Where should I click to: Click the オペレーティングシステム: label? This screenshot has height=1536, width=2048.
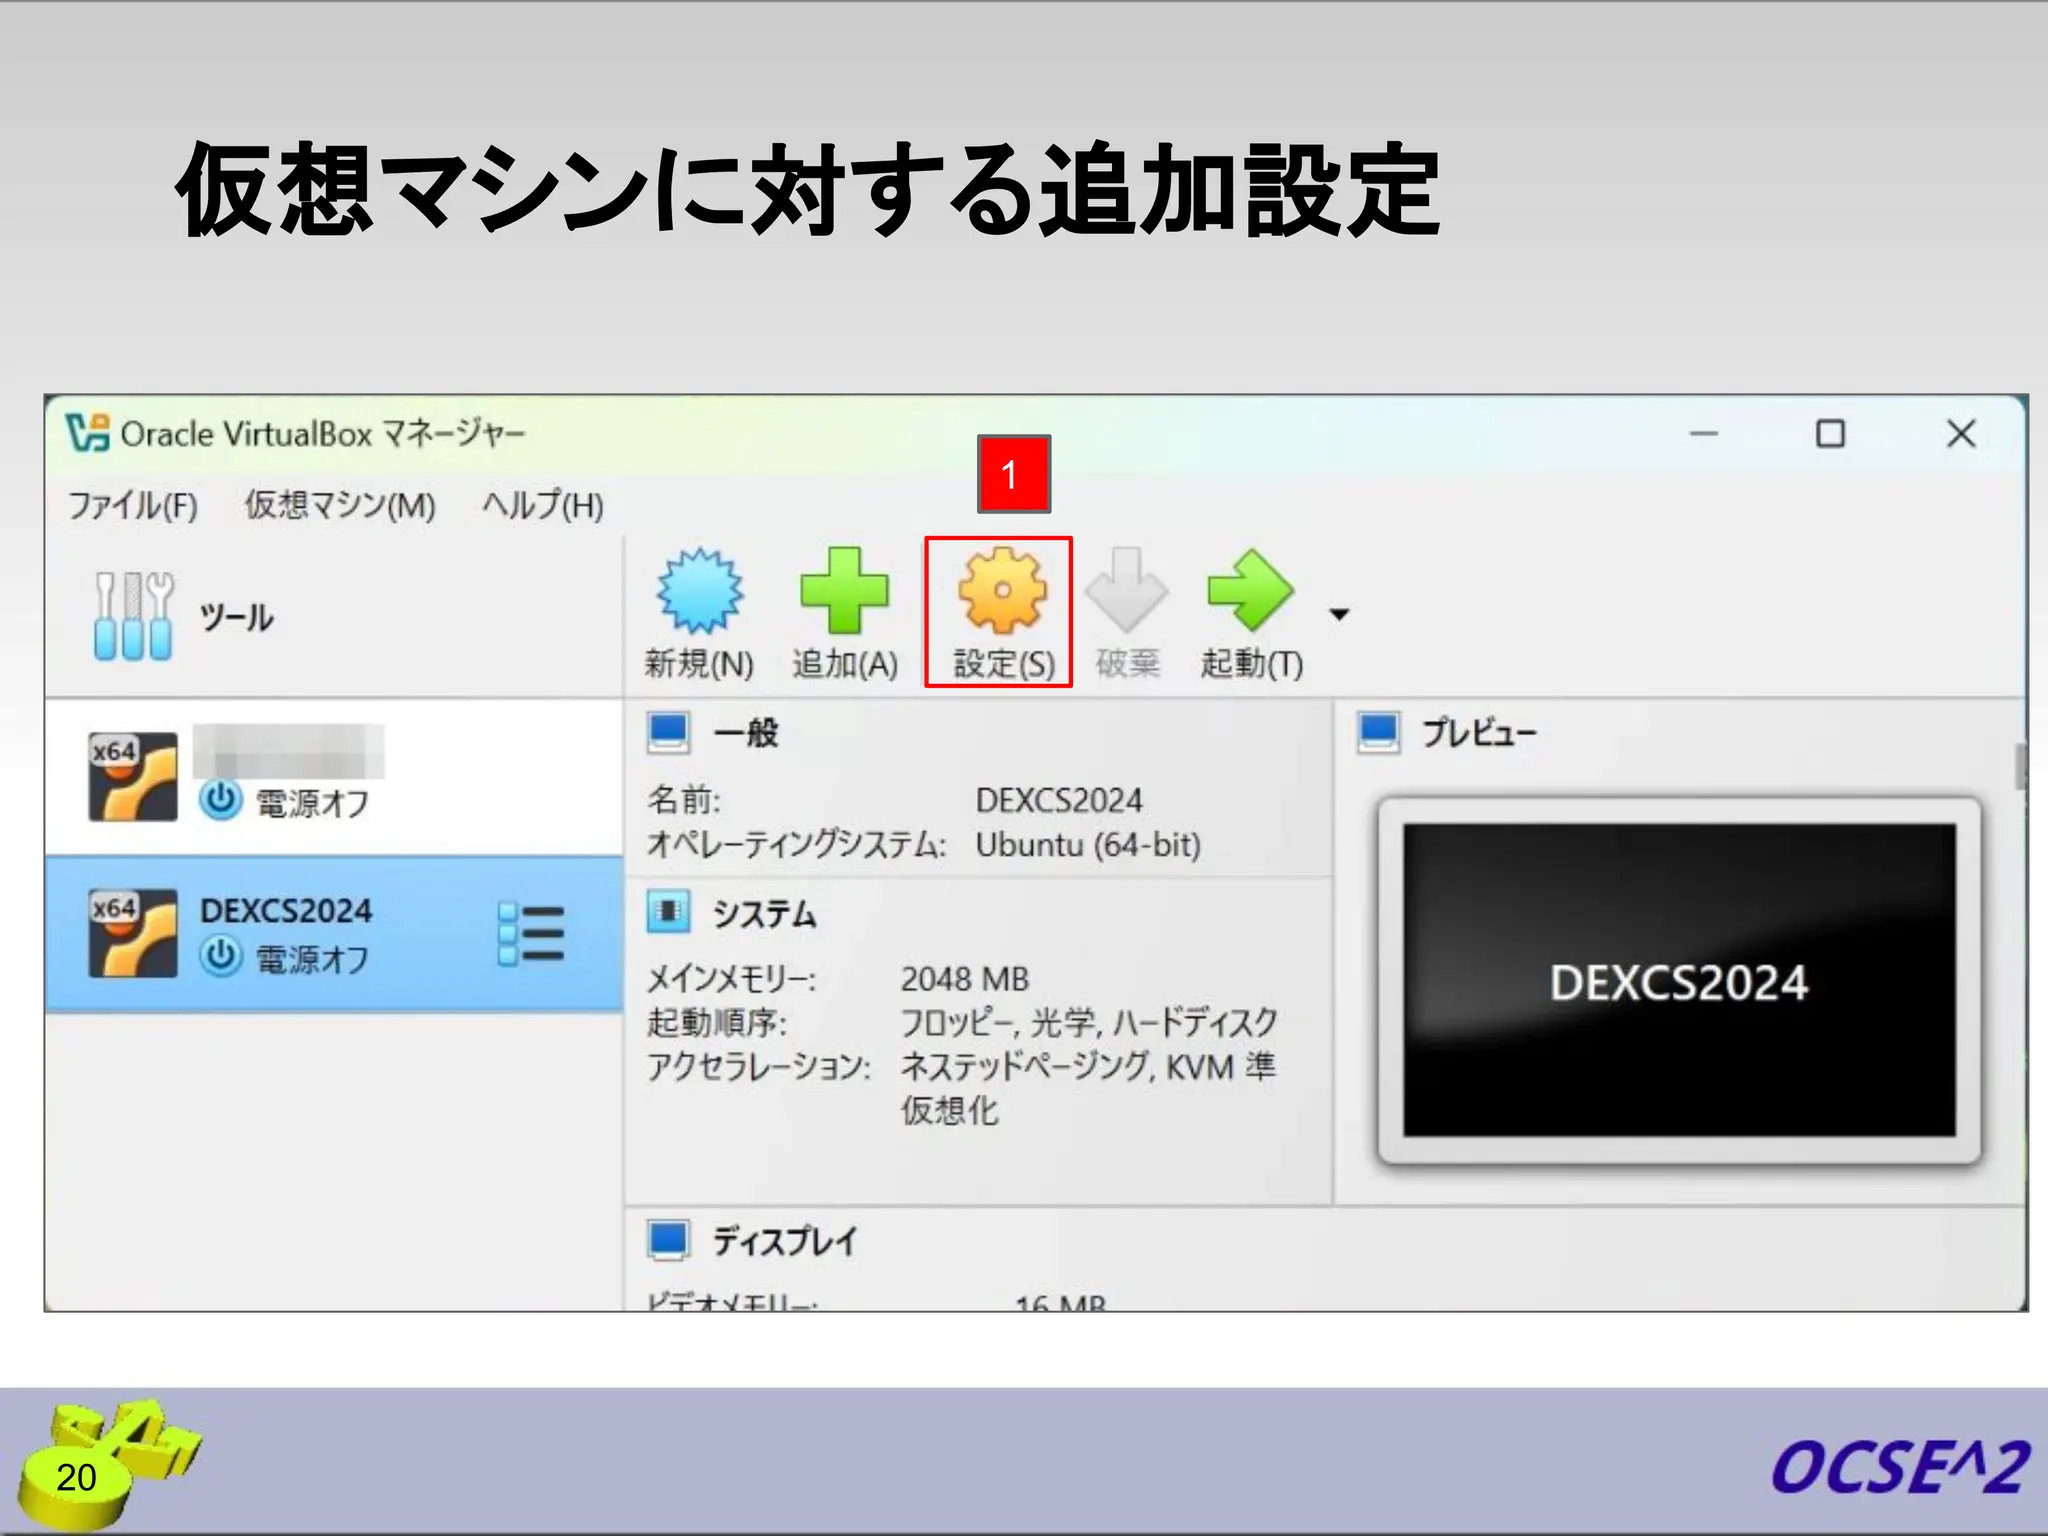click(x=796, y=845)
